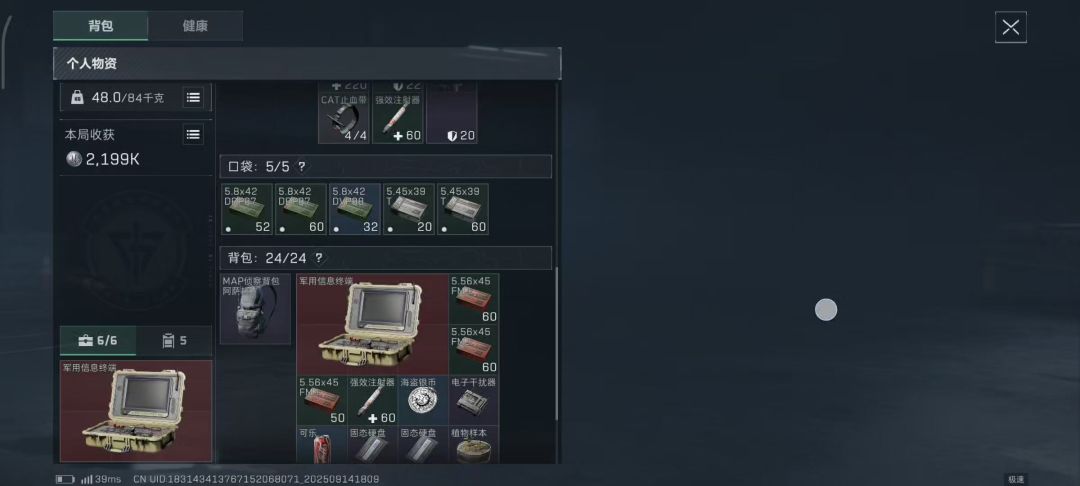Click the inventory vertical scrollbar
The image size is (1080, 486).
[557, 344]
